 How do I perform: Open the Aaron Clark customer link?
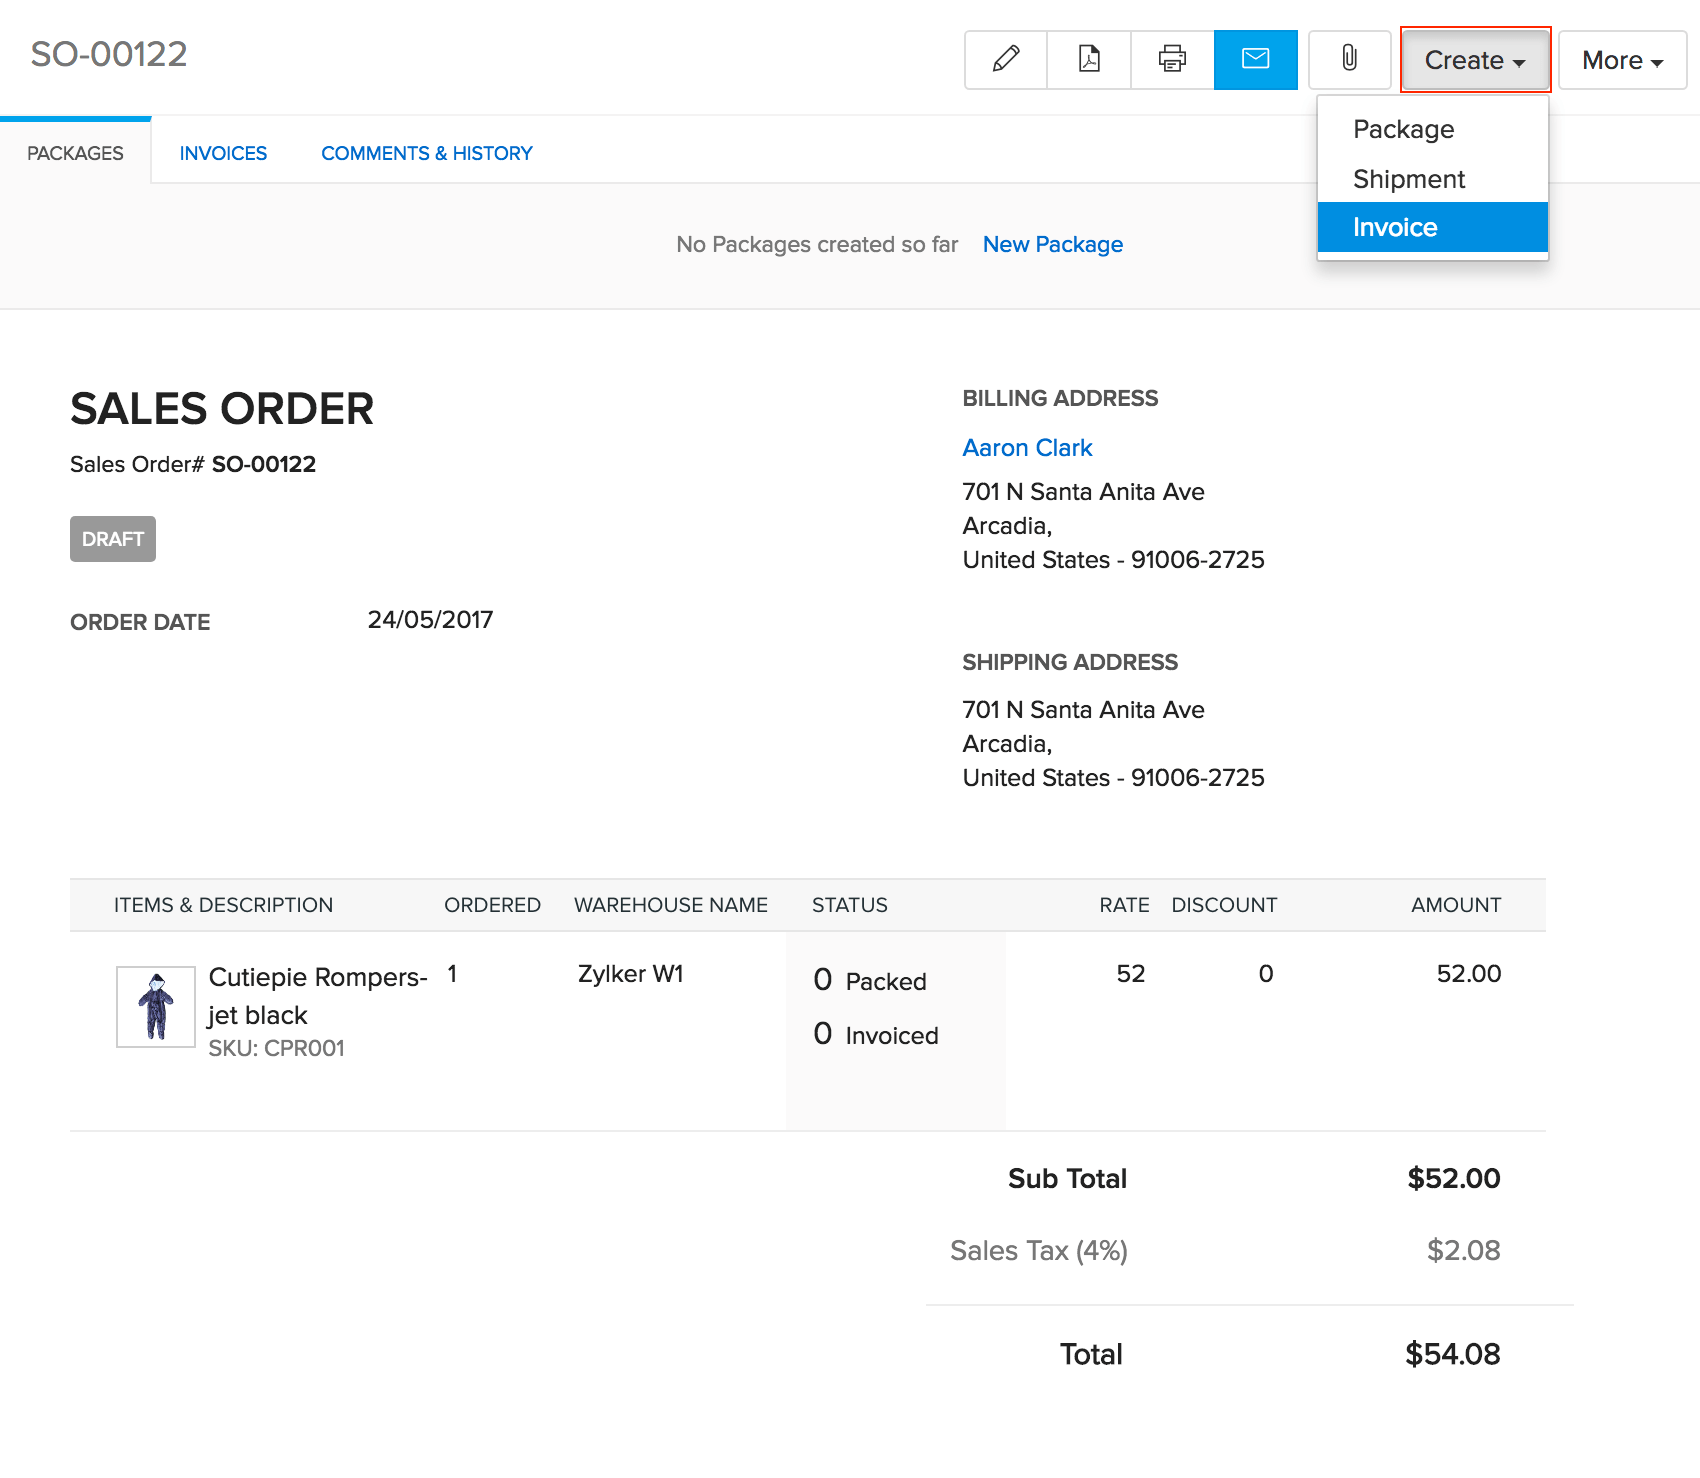1027,447
